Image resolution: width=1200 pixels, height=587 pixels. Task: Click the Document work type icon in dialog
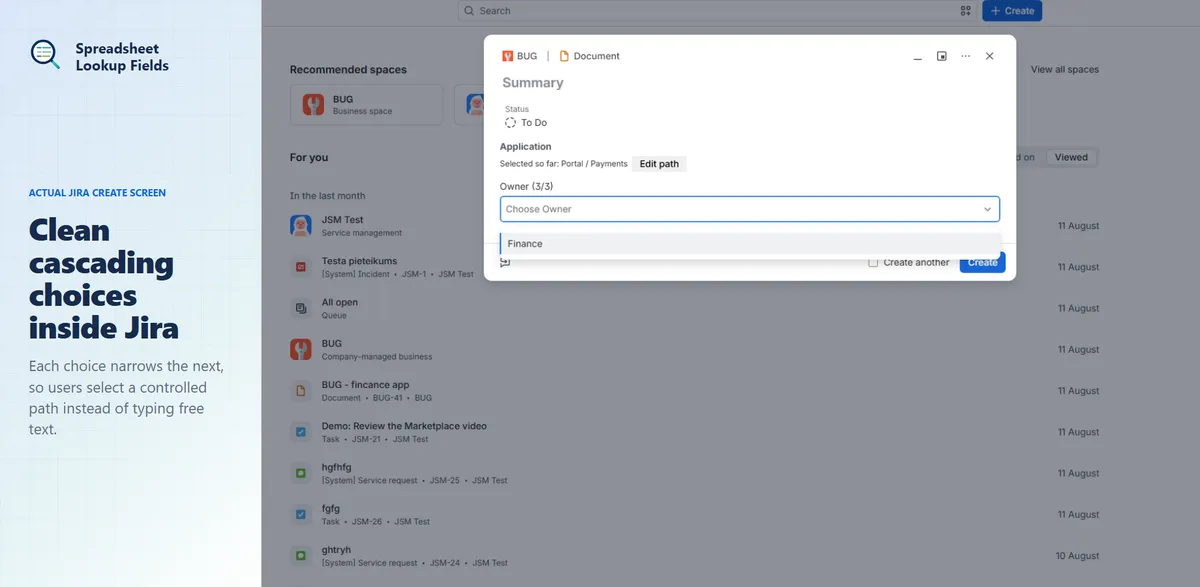click(x=564, y=56)
